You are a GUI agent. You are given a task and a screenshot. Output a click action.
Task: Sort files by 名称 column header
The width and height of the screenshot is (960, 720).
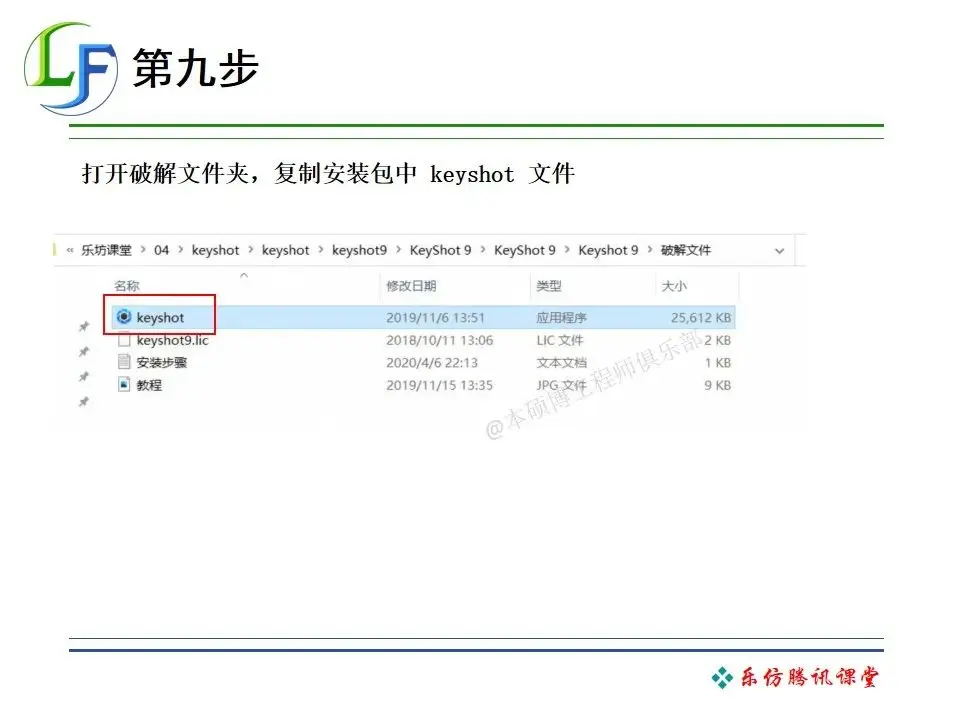tap(127, 286)
